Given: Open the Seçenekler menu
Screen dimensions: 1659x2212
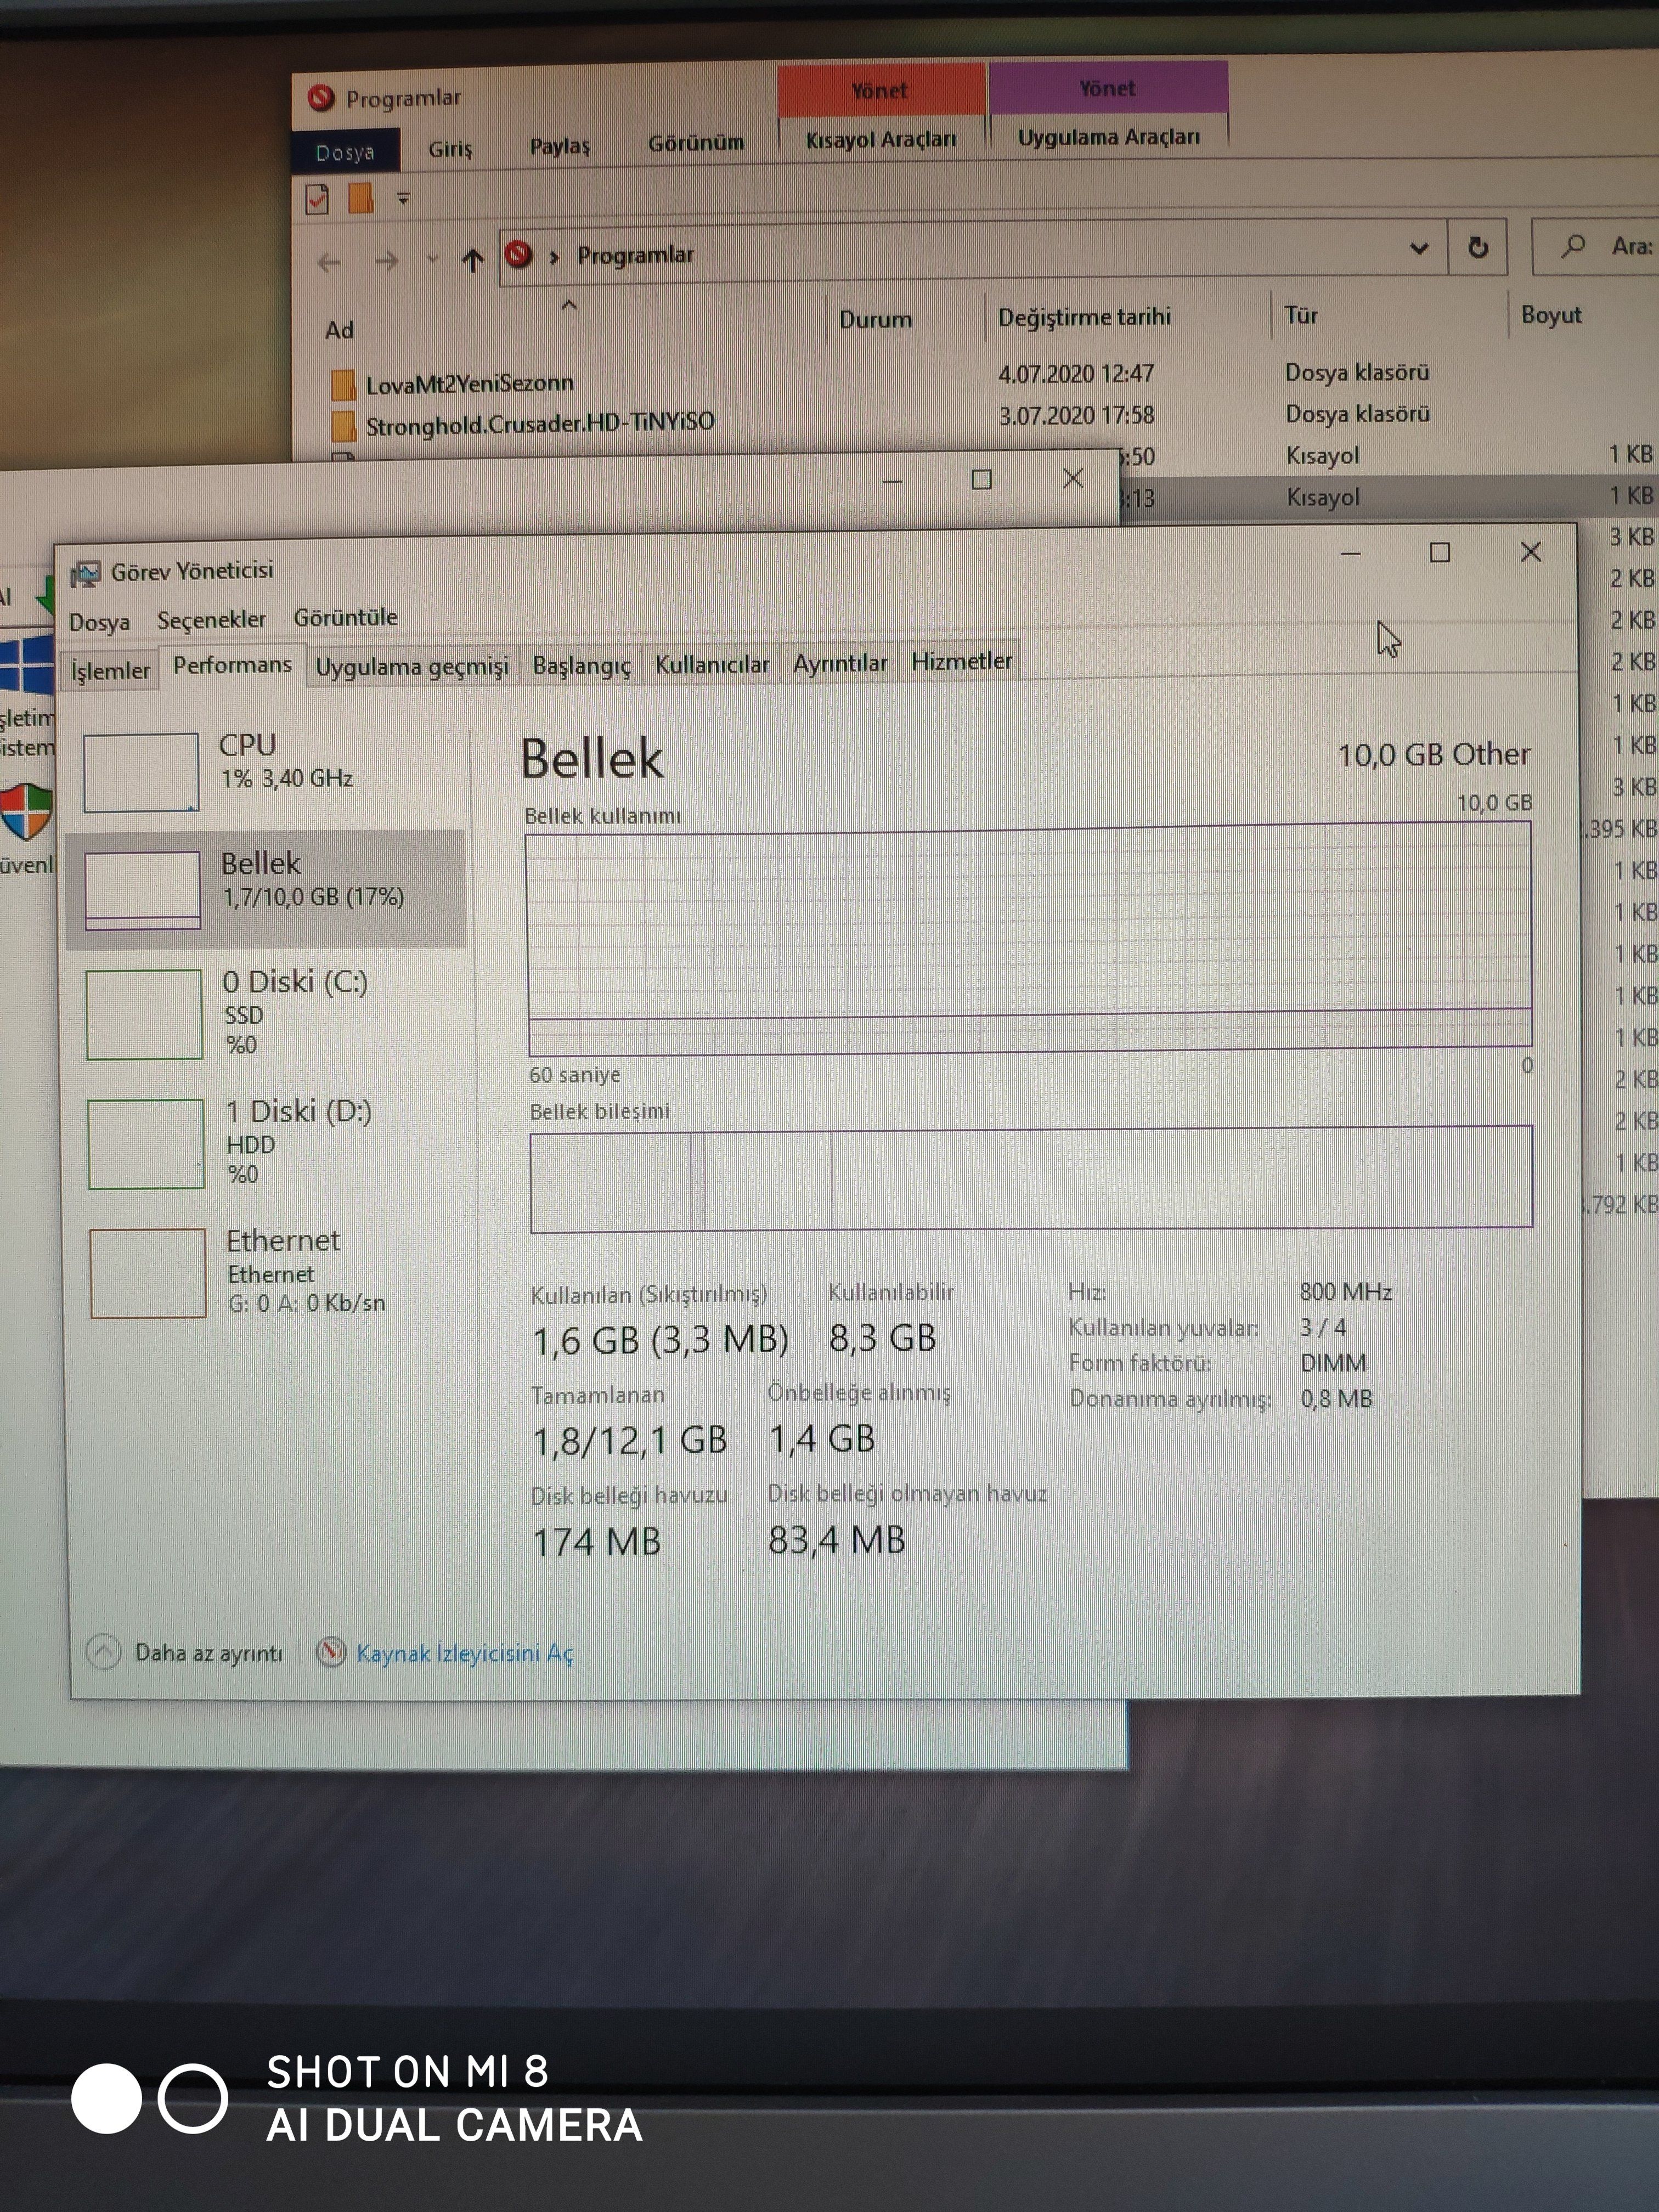Looking at the screenshot, I should pos(211,620).
